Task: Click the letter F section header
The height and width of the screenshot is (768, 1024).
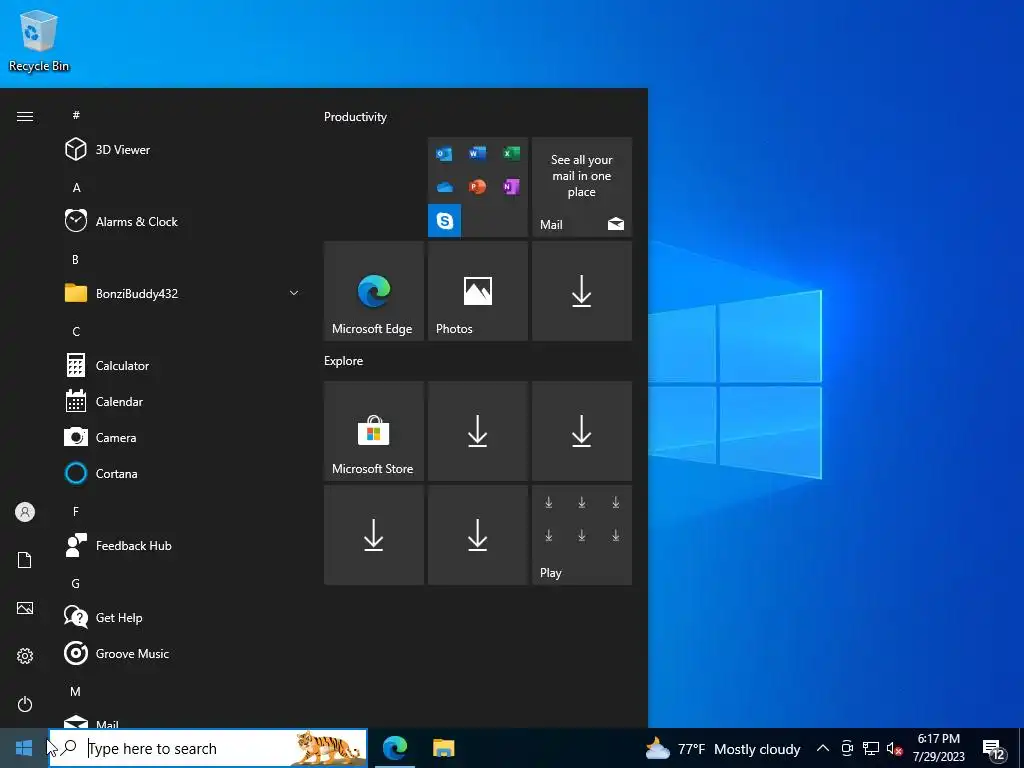Action: coord(76,512)
